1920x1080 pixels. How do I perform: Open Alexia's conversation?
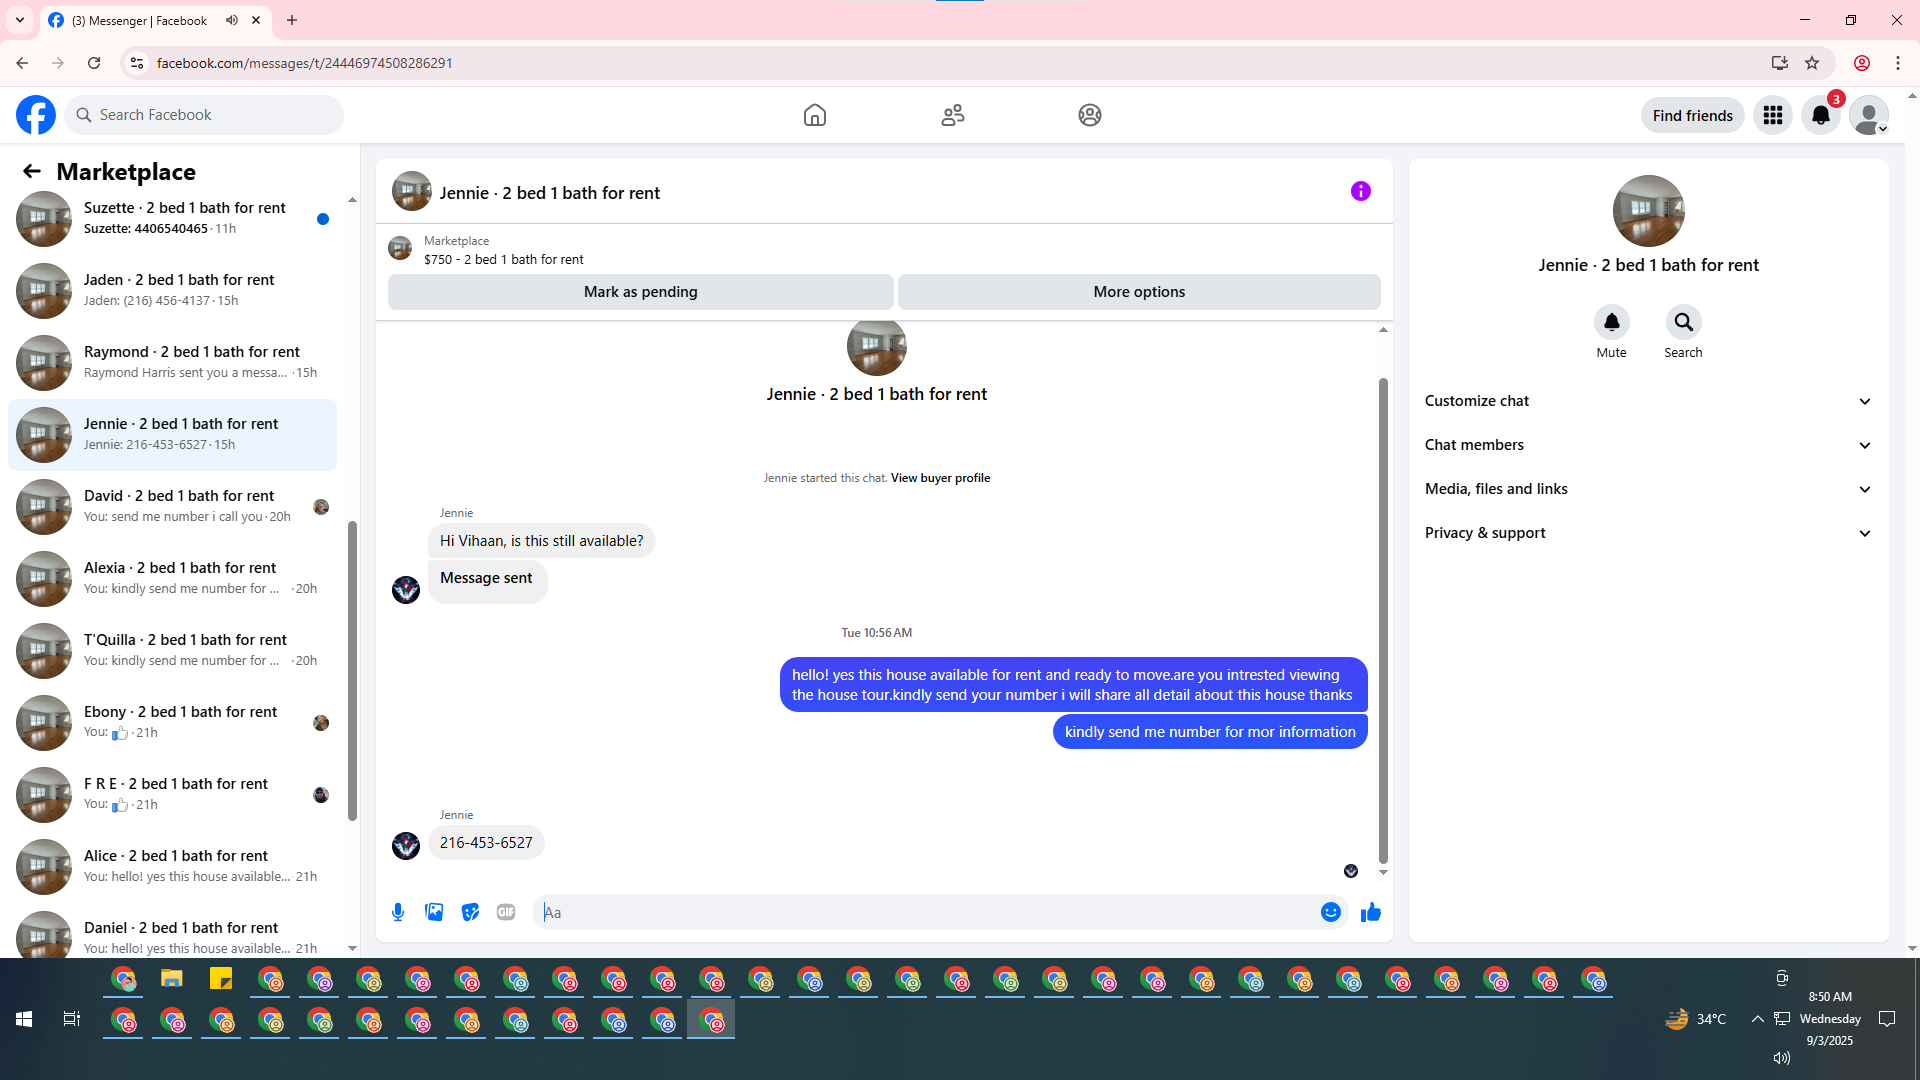[172, 579]
